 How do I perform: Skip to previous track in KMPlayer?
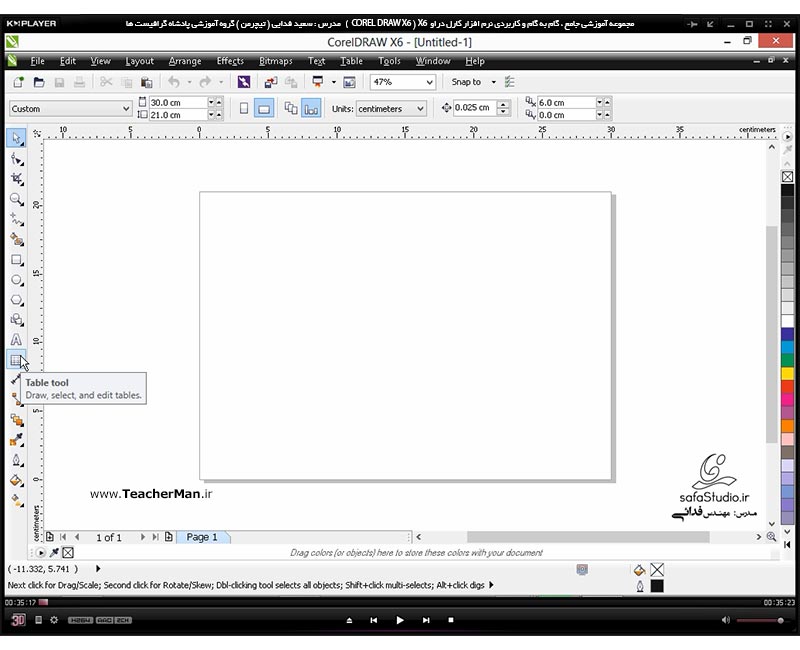coord(373,620)
